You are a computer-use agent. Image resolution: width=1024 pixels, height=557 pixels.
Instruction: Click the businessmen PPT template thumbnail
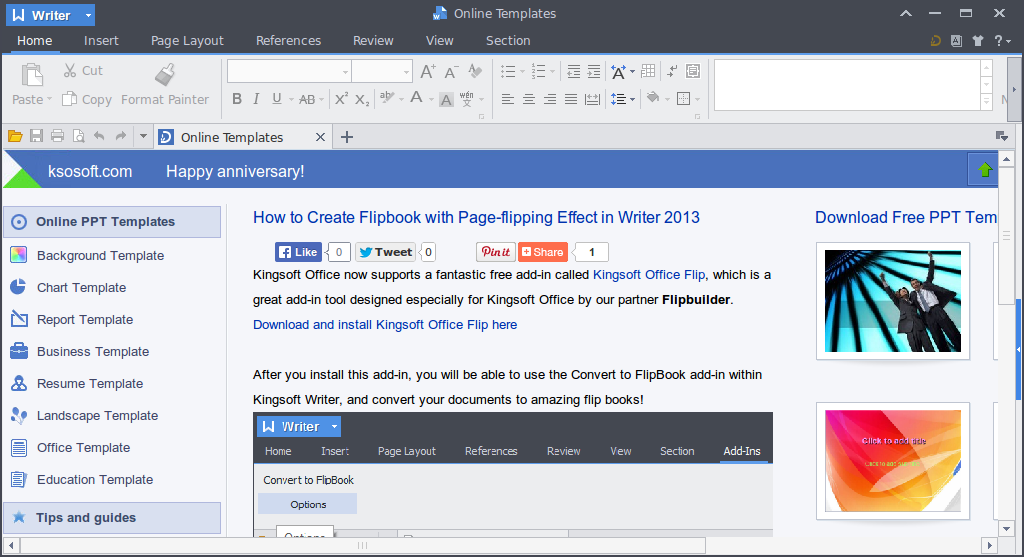(x=893, y=301)
